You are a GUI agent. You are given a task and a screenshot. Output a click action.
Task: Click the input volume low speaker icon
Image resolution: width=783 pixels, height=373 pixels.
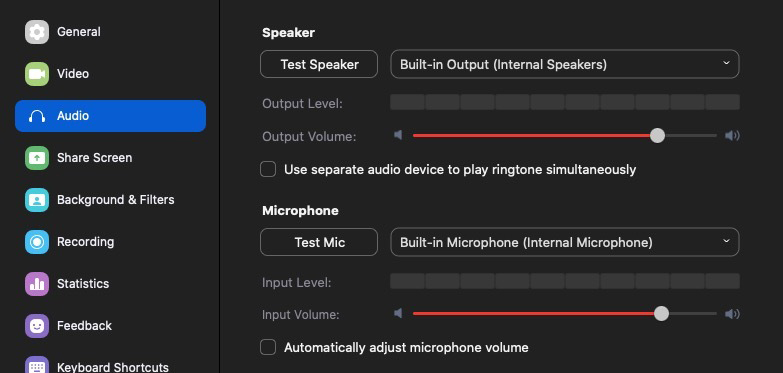click(398, 314)
